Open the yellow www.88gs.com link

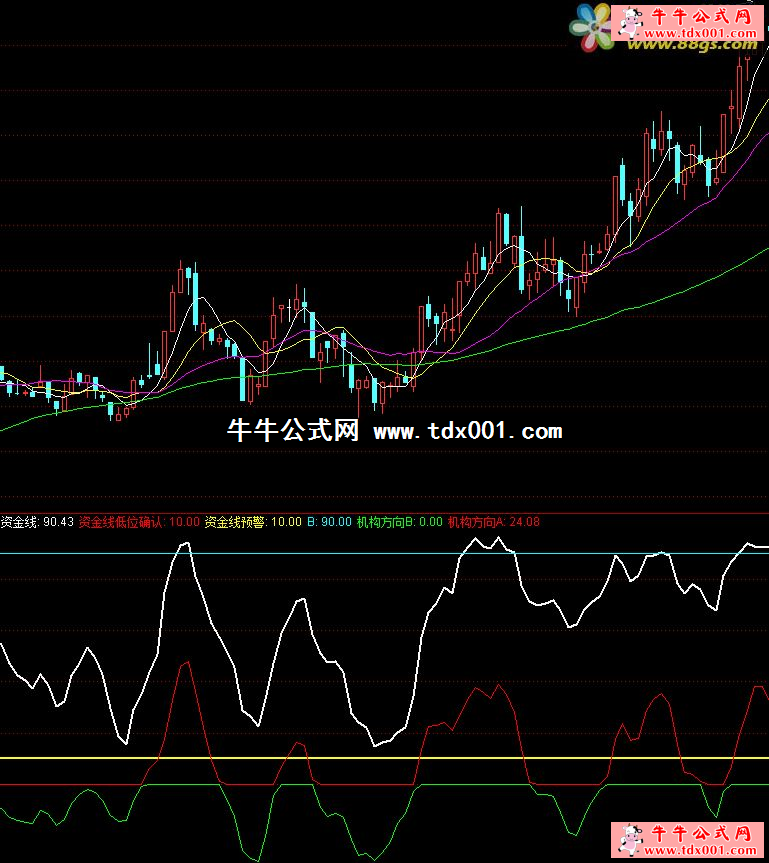coord(692,43)
